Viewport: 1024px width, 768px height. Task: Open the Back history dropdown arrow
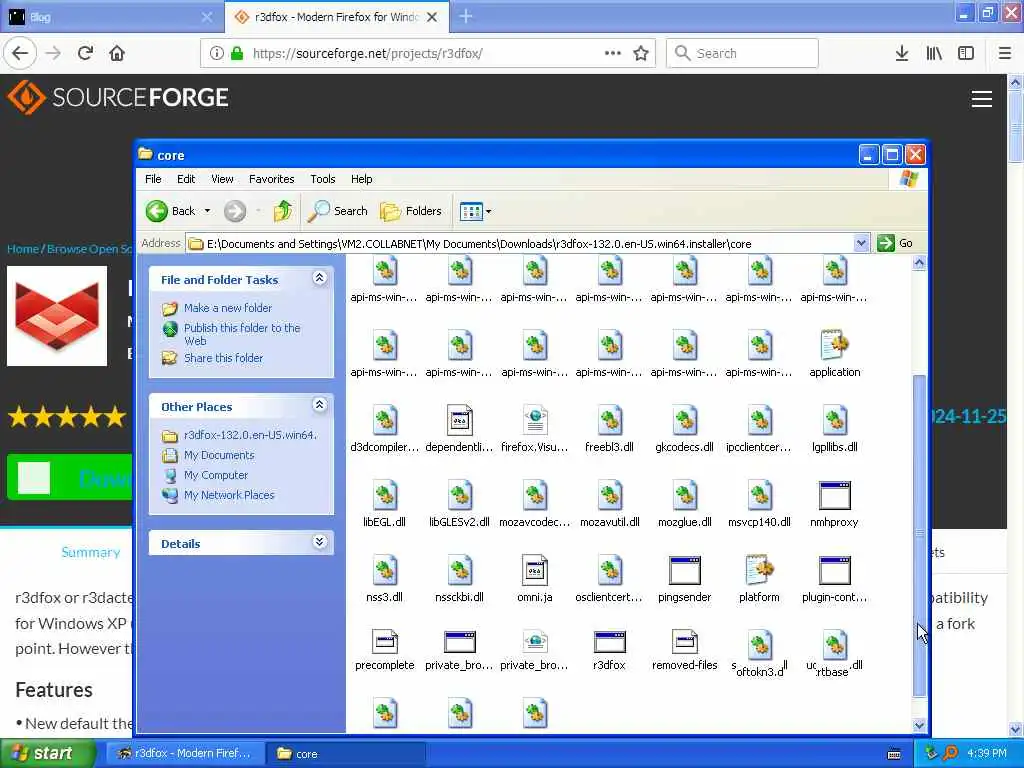208,211
